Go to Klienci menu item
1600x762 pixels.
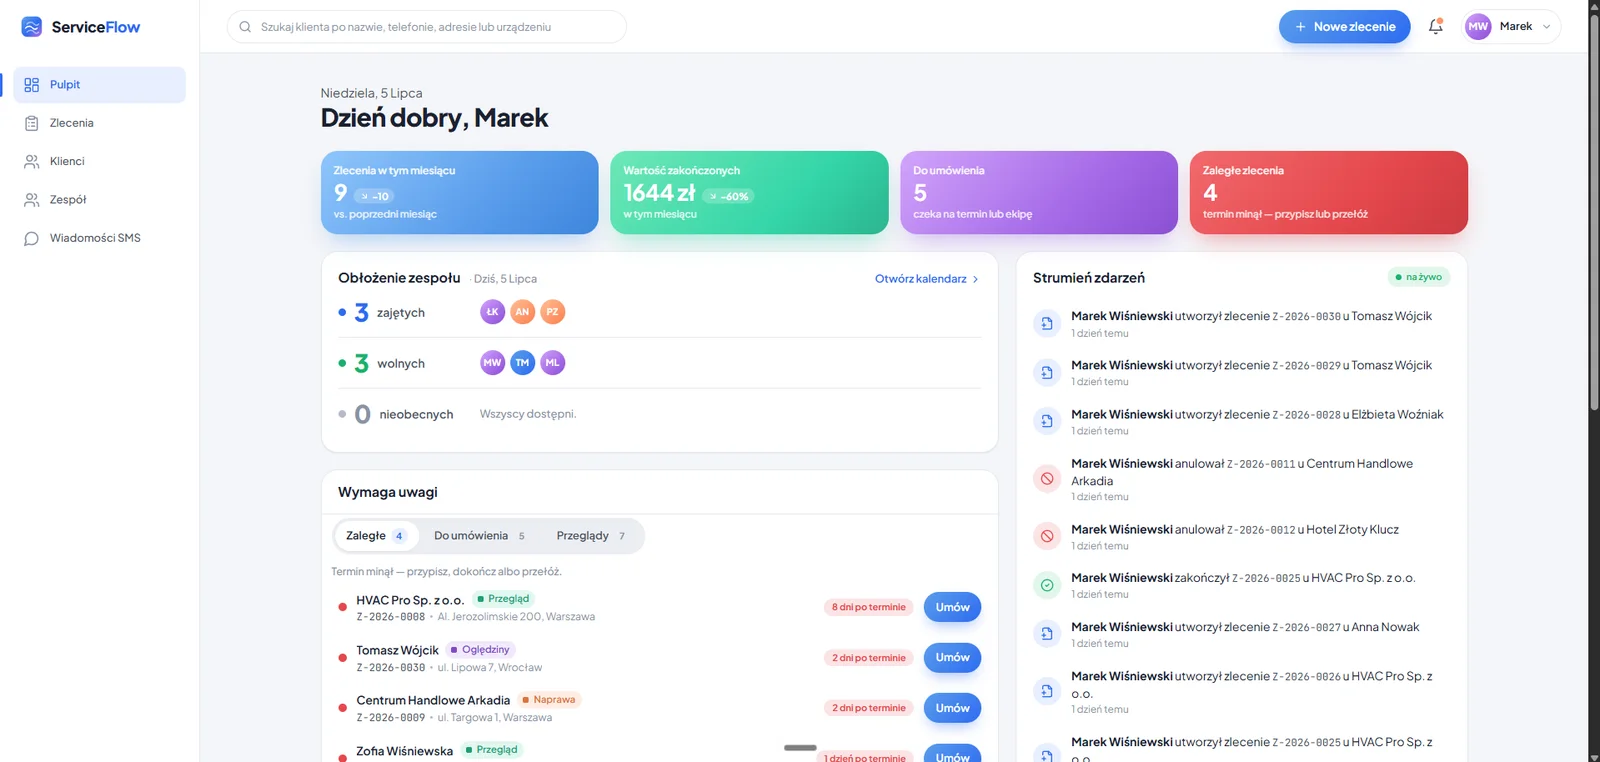(99, 161)
